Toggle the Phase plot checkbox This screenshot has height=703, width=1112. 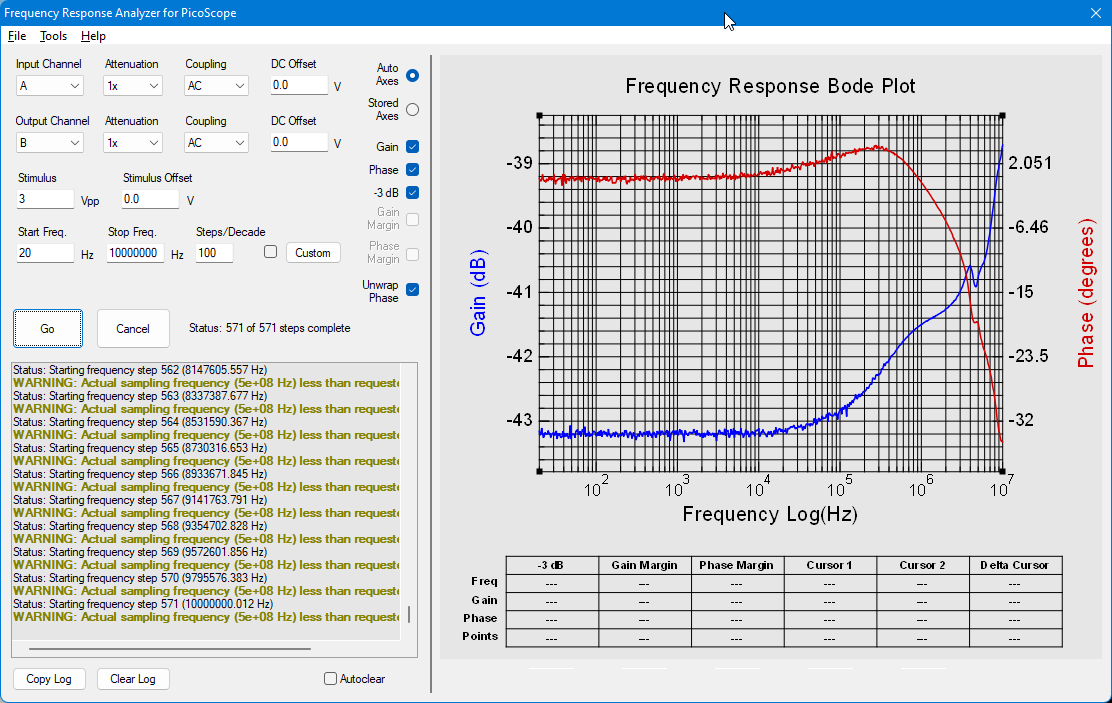412,170
